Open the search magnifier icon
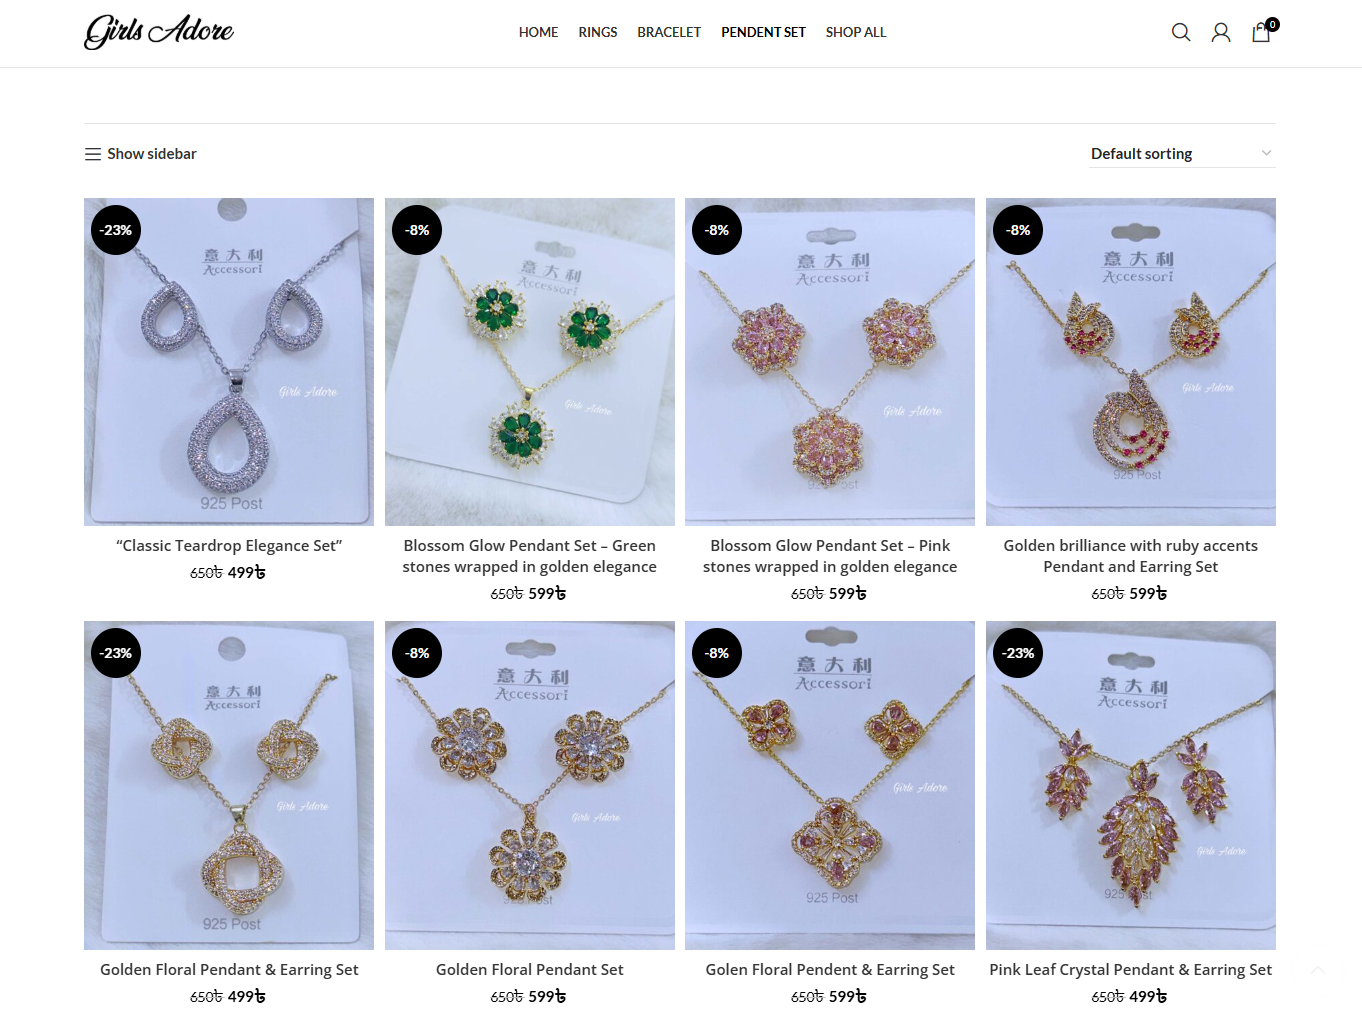The width and height of the screenshot is (1362, 1016). coord(1181,32)
